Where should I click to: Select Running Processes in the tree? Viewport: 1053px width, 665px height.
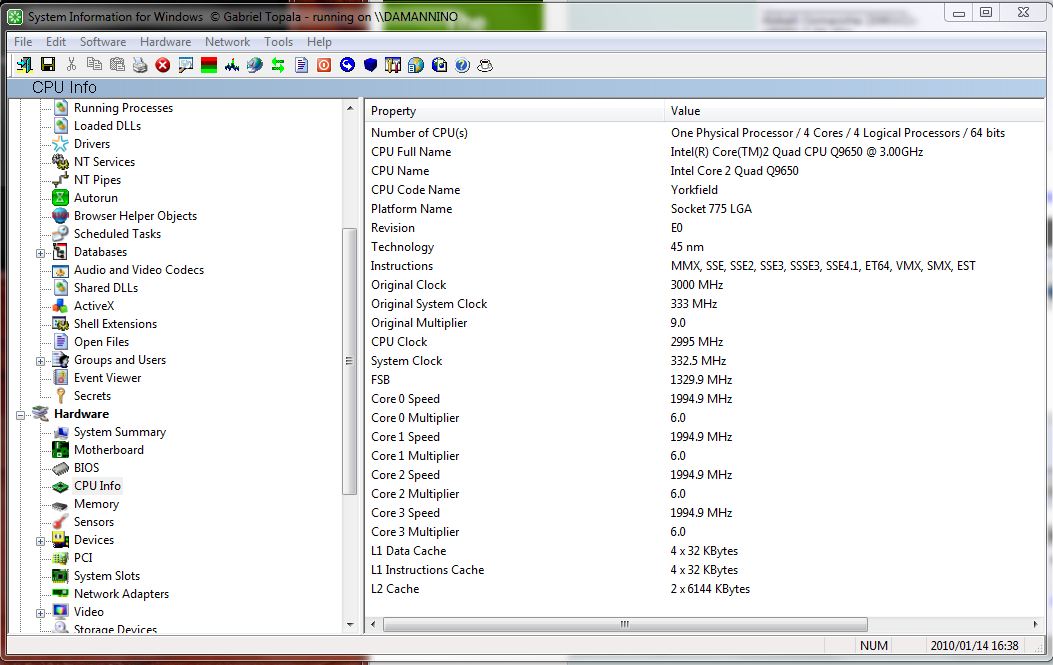[123, 107]
